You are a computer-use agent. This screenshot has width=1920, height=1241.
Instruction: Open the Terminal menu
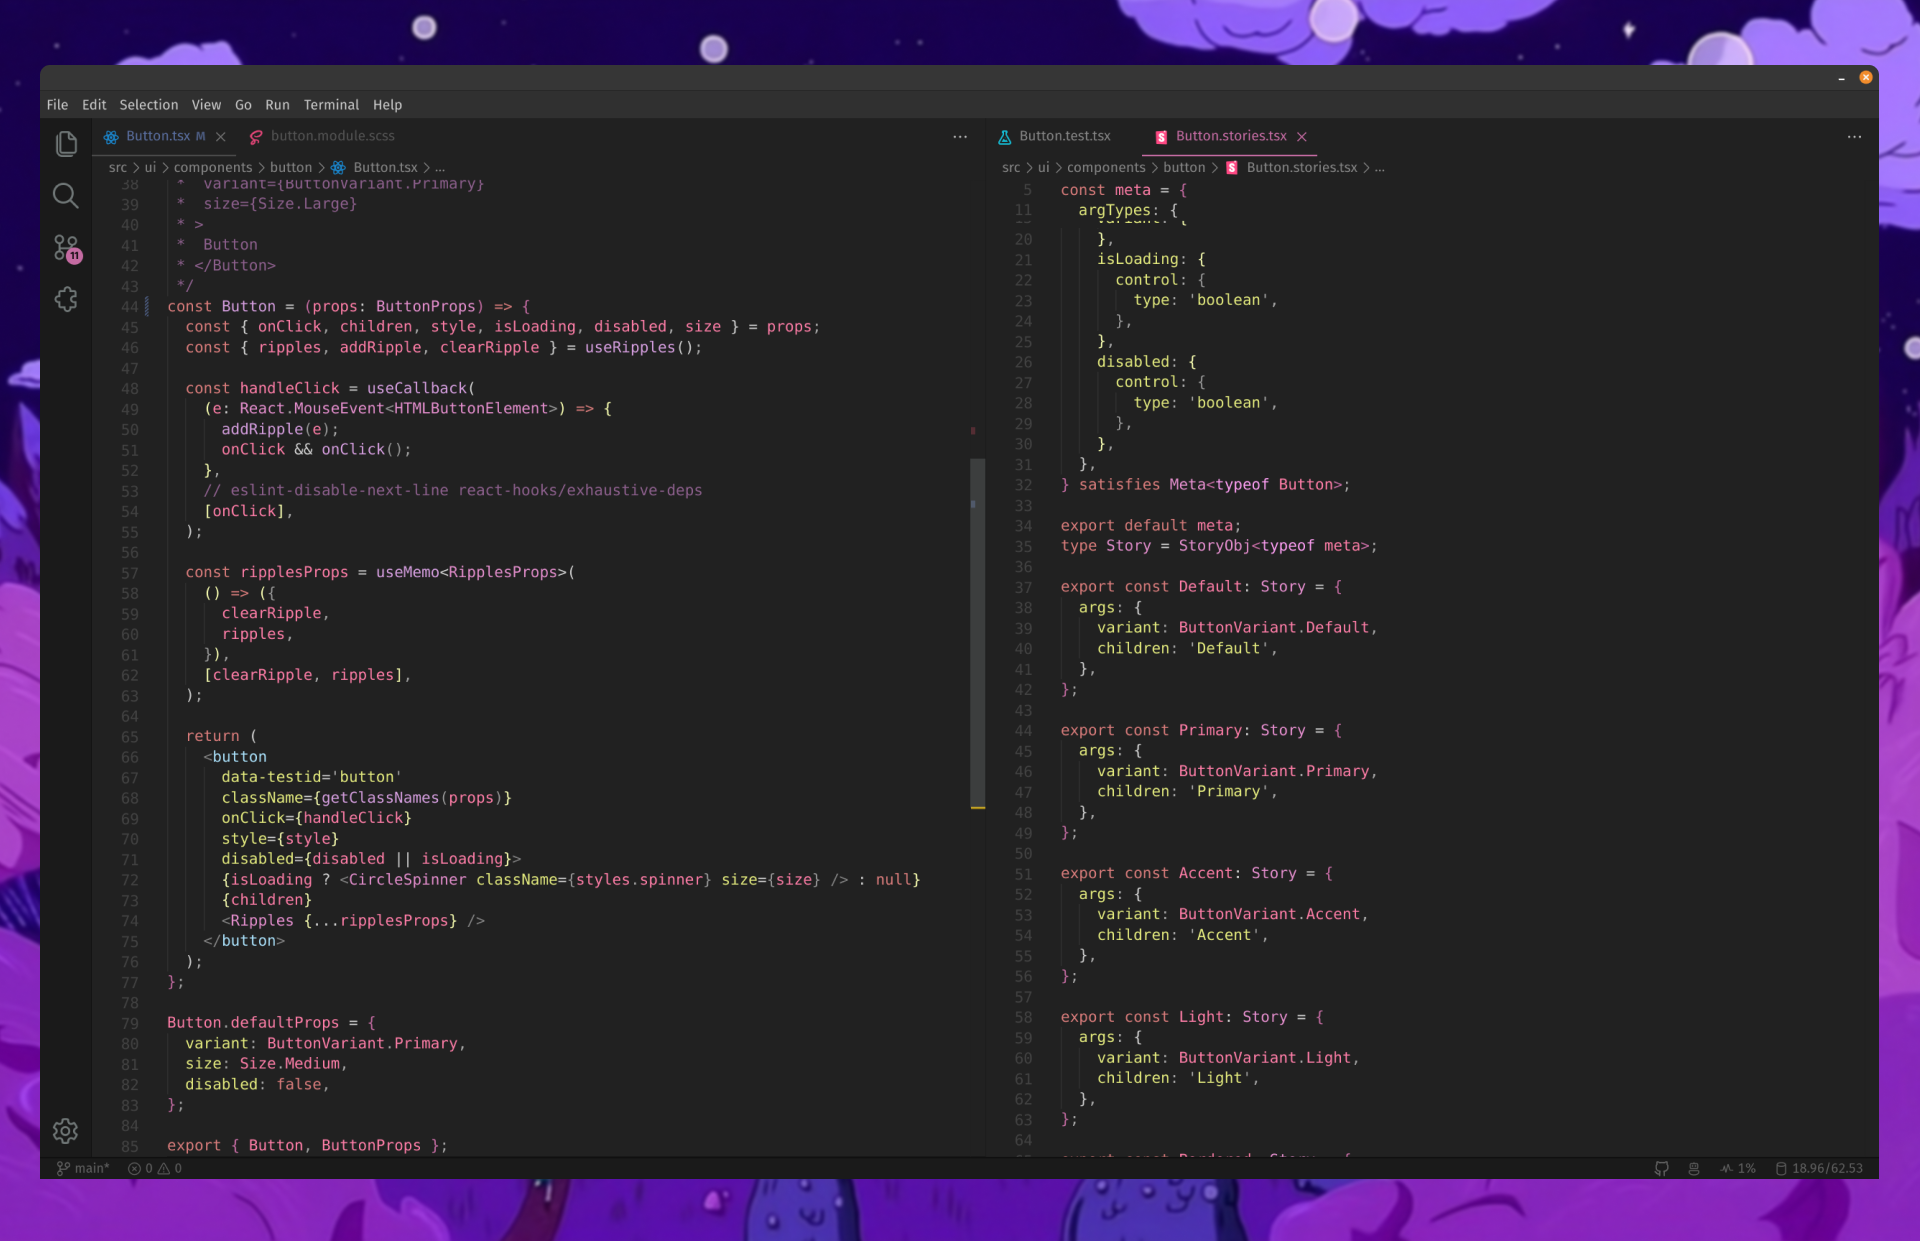tap(331, 105)
